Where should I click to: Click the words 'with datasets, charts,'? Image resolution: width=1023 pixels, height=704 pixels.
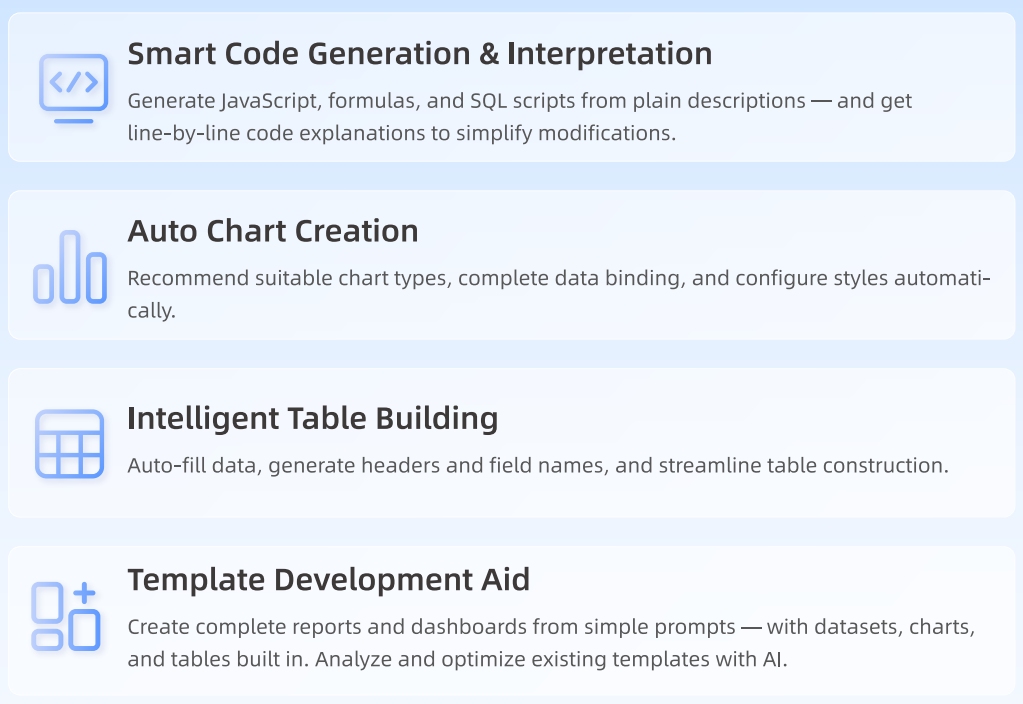(871, 627)
